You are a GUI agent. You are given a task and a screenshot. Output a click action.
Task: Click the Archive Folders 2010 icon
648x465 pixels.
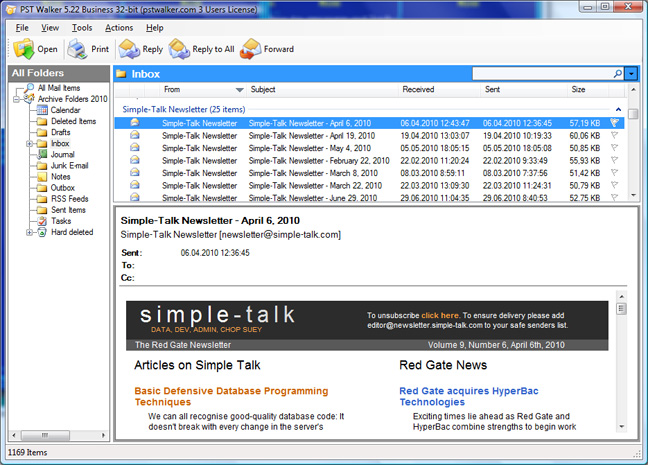(x=29, y=98)
